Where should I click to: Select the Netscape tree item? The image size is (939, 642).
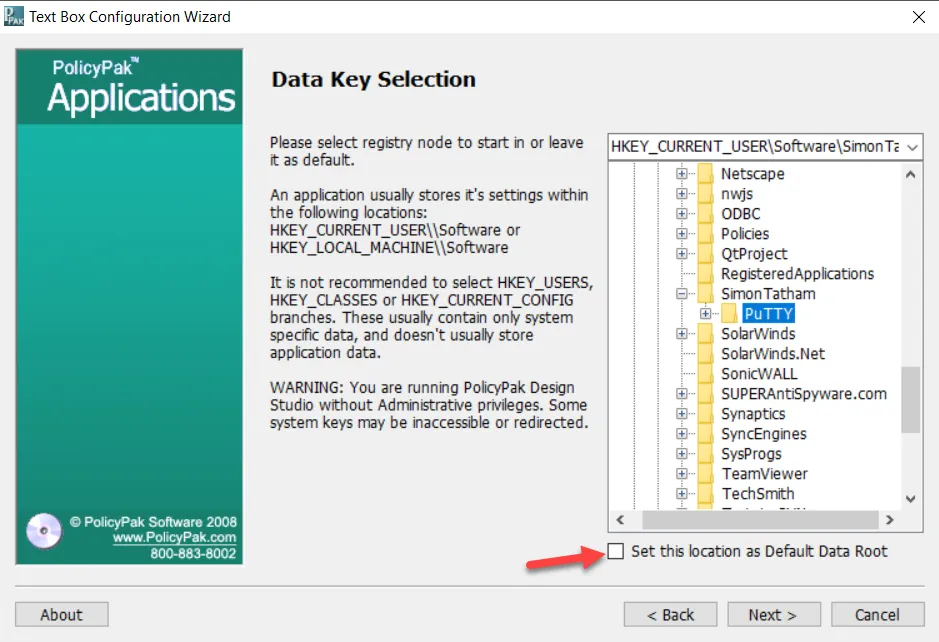(752, 174)
